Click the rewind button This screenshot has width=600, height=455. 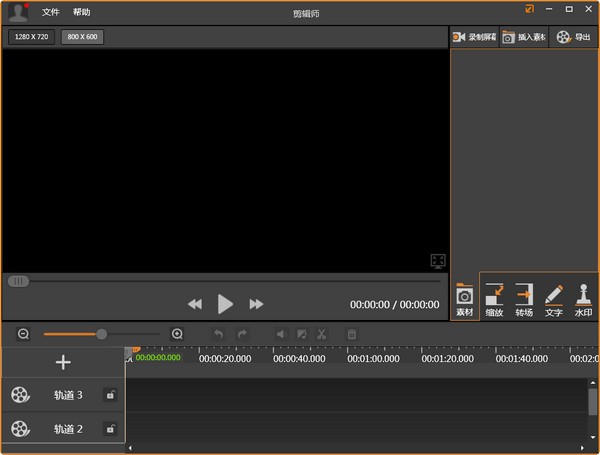point(195,304)
